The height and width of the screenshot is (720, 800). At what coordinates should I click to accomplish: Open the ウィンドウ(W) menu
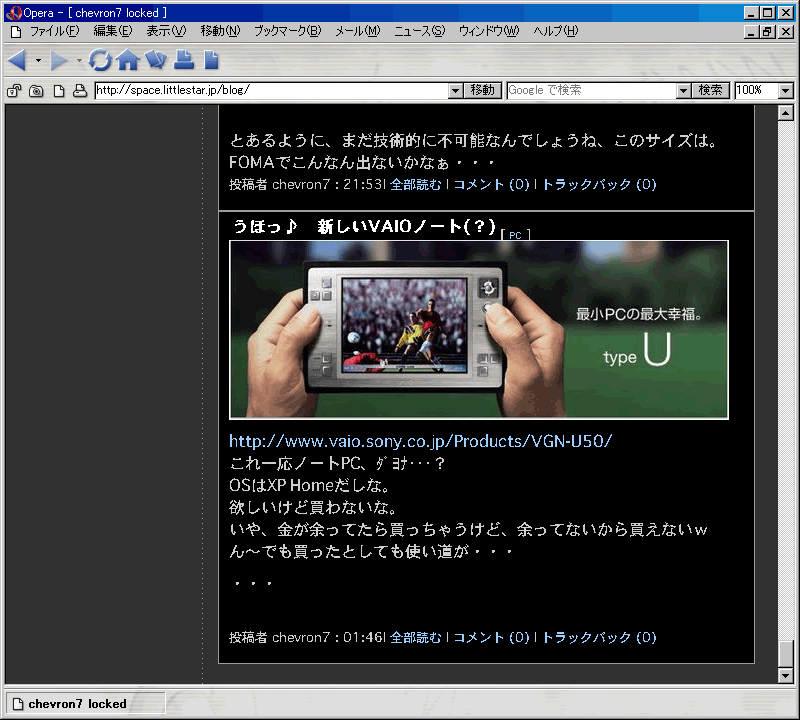pos(489,31)
